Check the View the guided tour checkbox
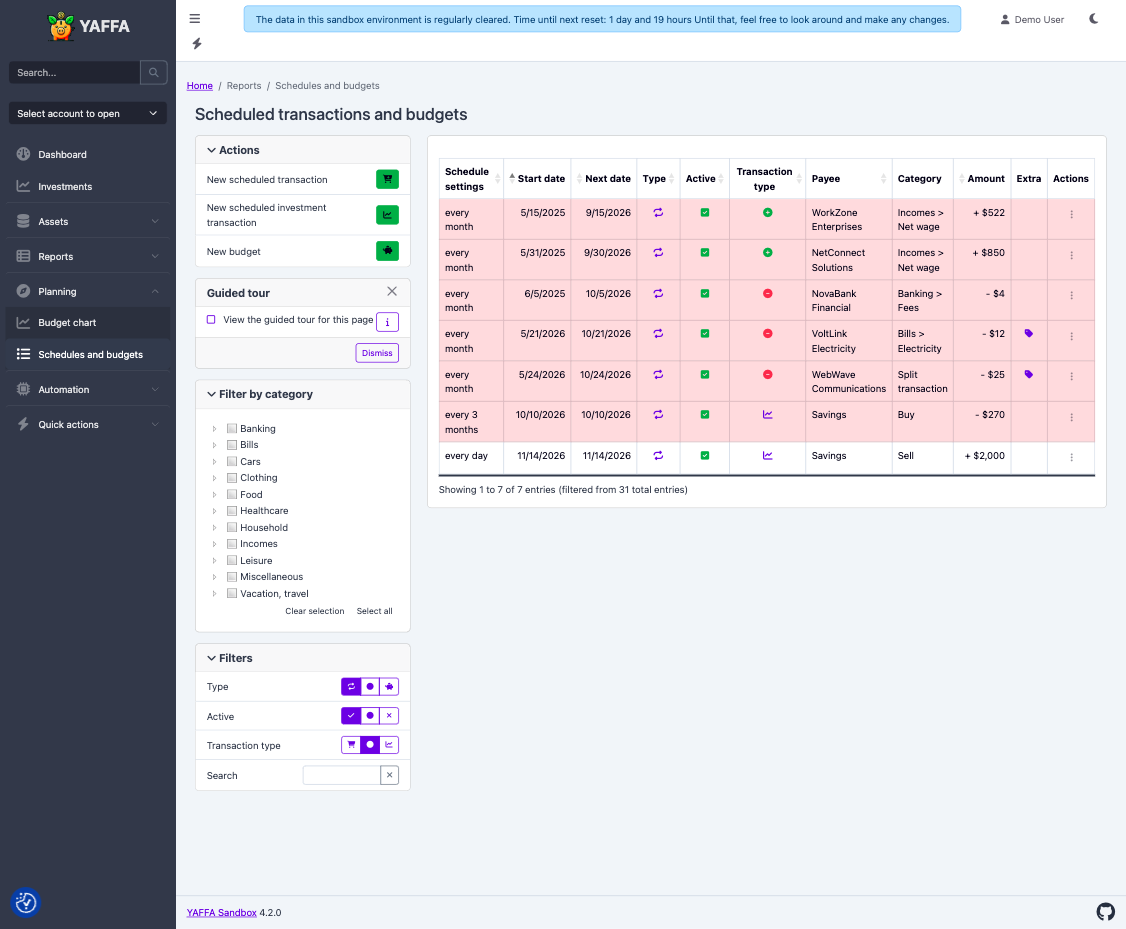 tap(211, 319)
